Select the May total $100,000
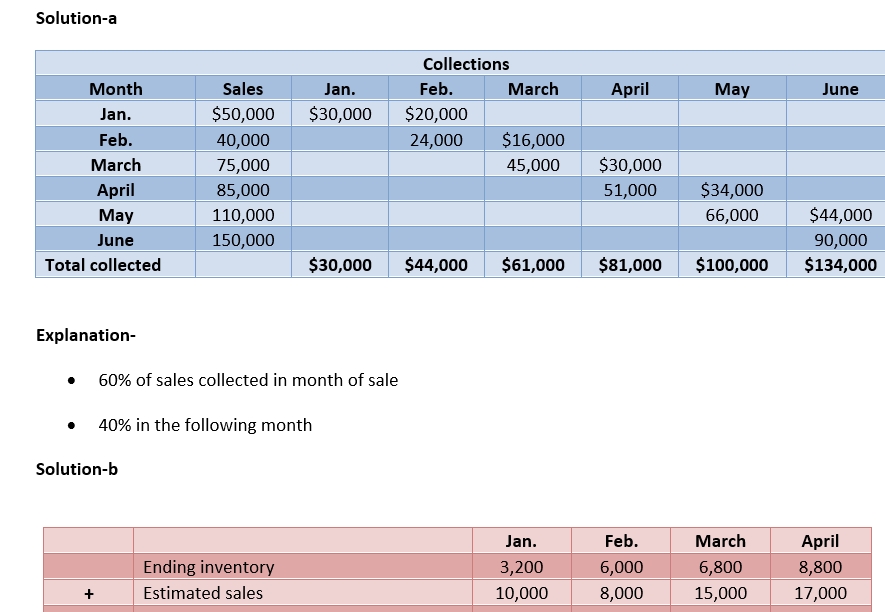The height and width of the screenshot is (612, 885). tap(732, 265)
